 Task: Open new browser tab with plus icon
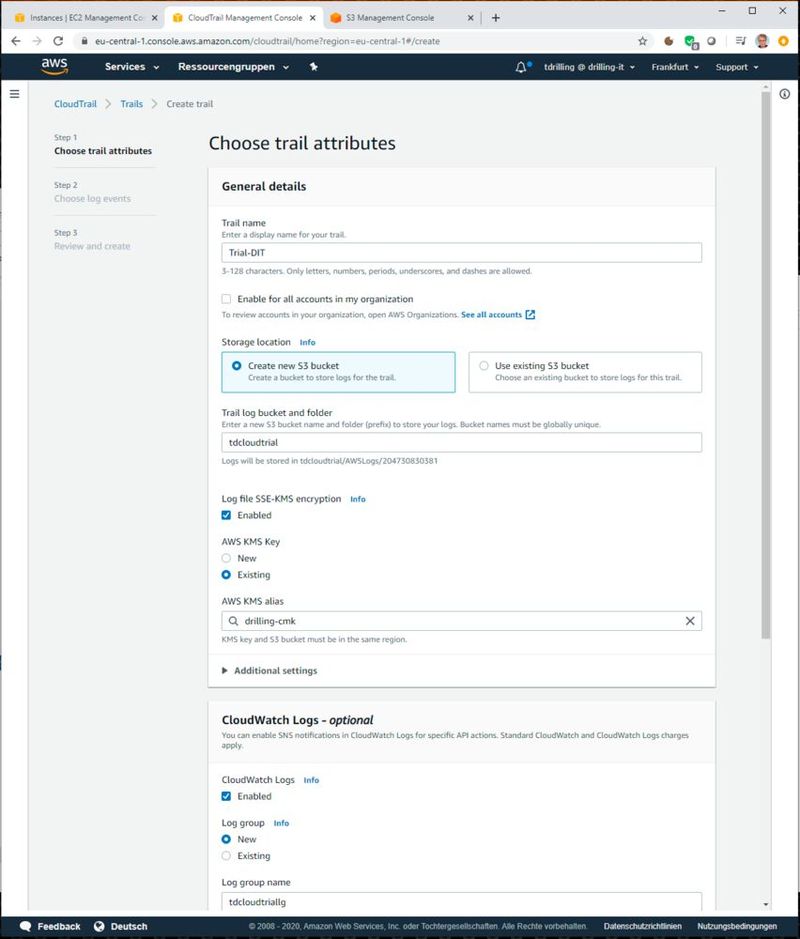[x=496, y=18]
